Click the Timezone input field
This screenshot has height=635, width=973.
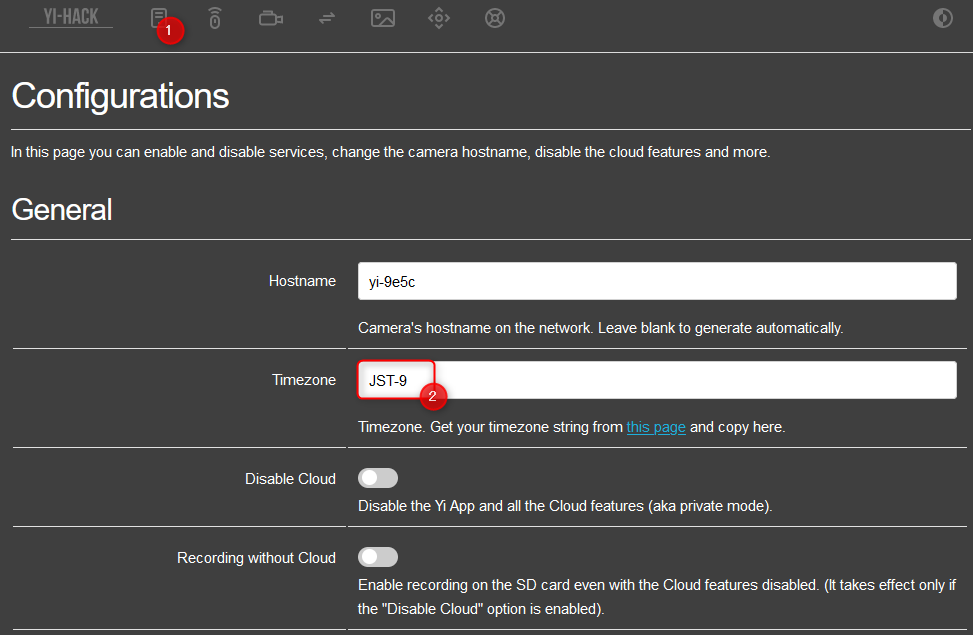point(657,380)
